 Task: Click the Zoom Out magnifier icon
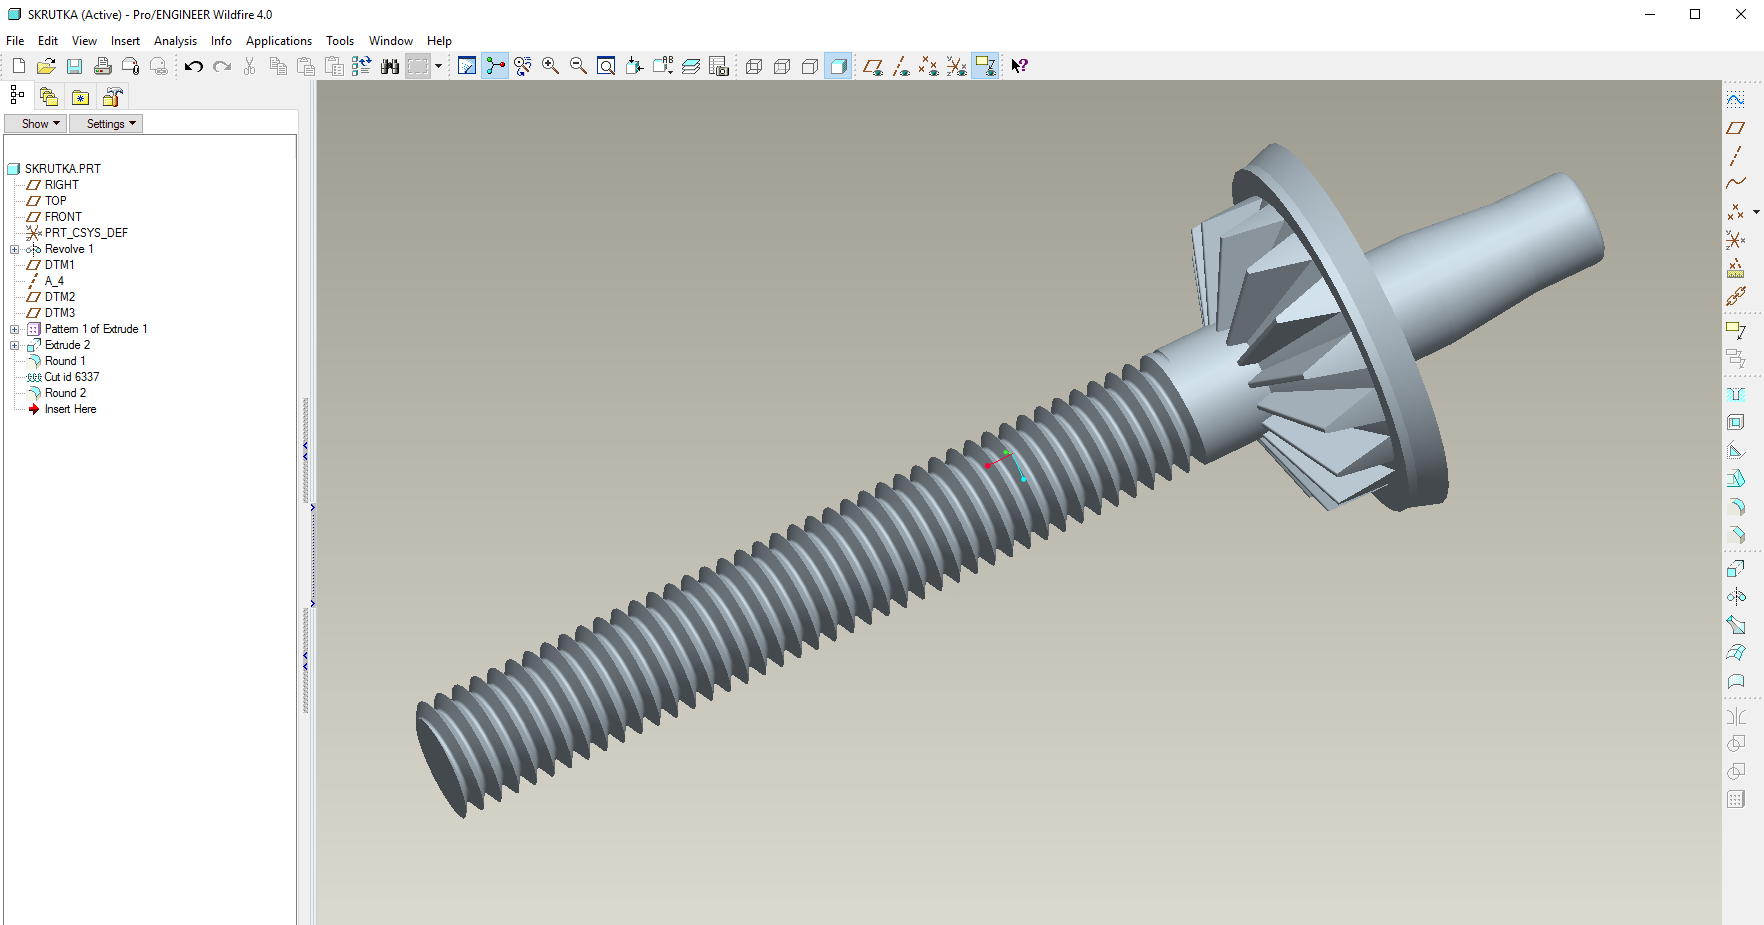pos(578,66)
